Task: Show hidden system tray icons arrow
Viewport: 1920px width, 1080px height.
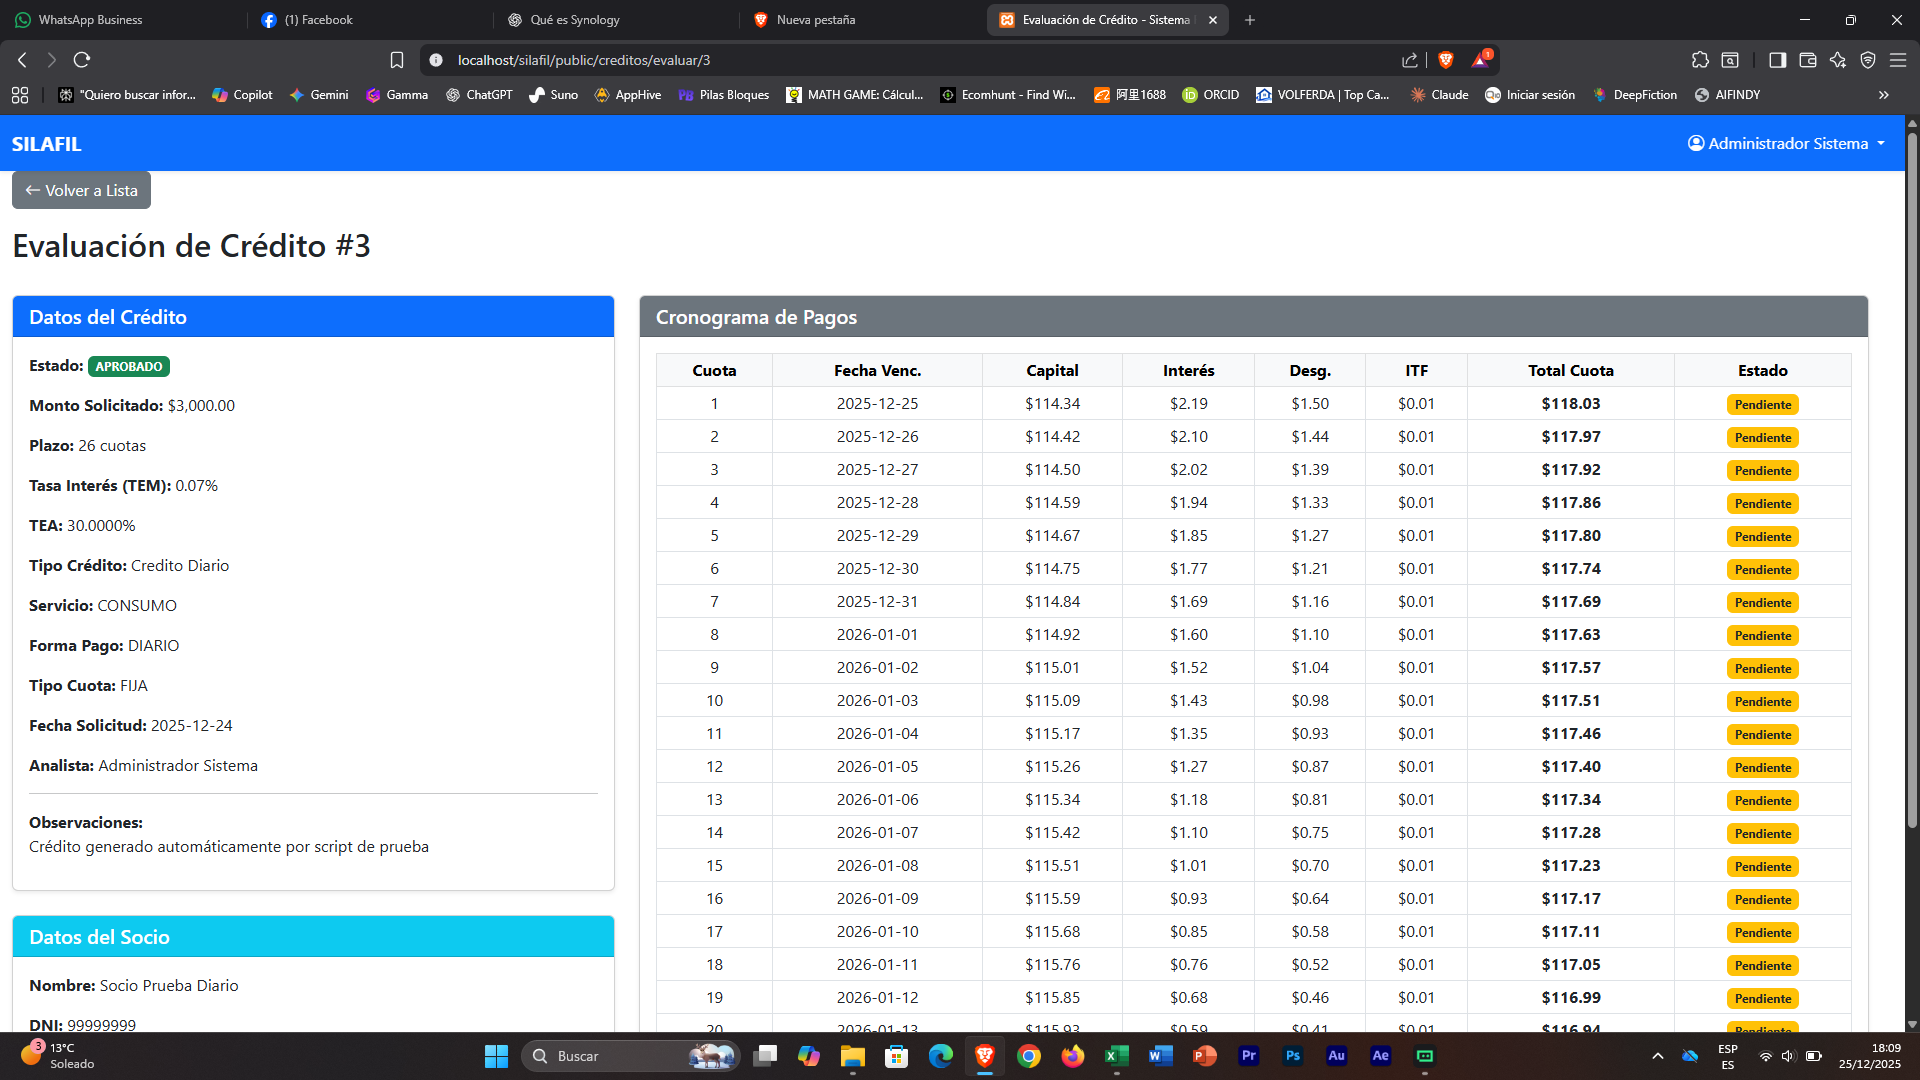Action: (1657, 1056)
